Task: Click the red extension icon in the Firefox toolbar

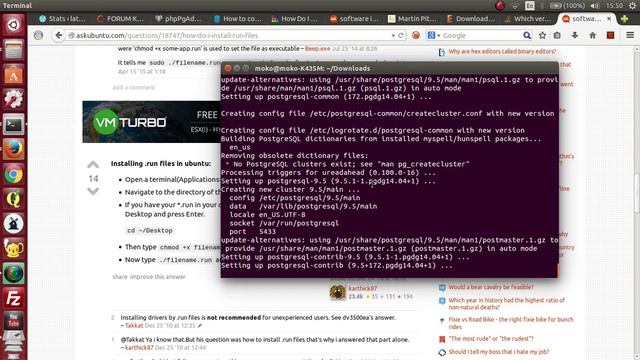Action: tap(610, 36)
